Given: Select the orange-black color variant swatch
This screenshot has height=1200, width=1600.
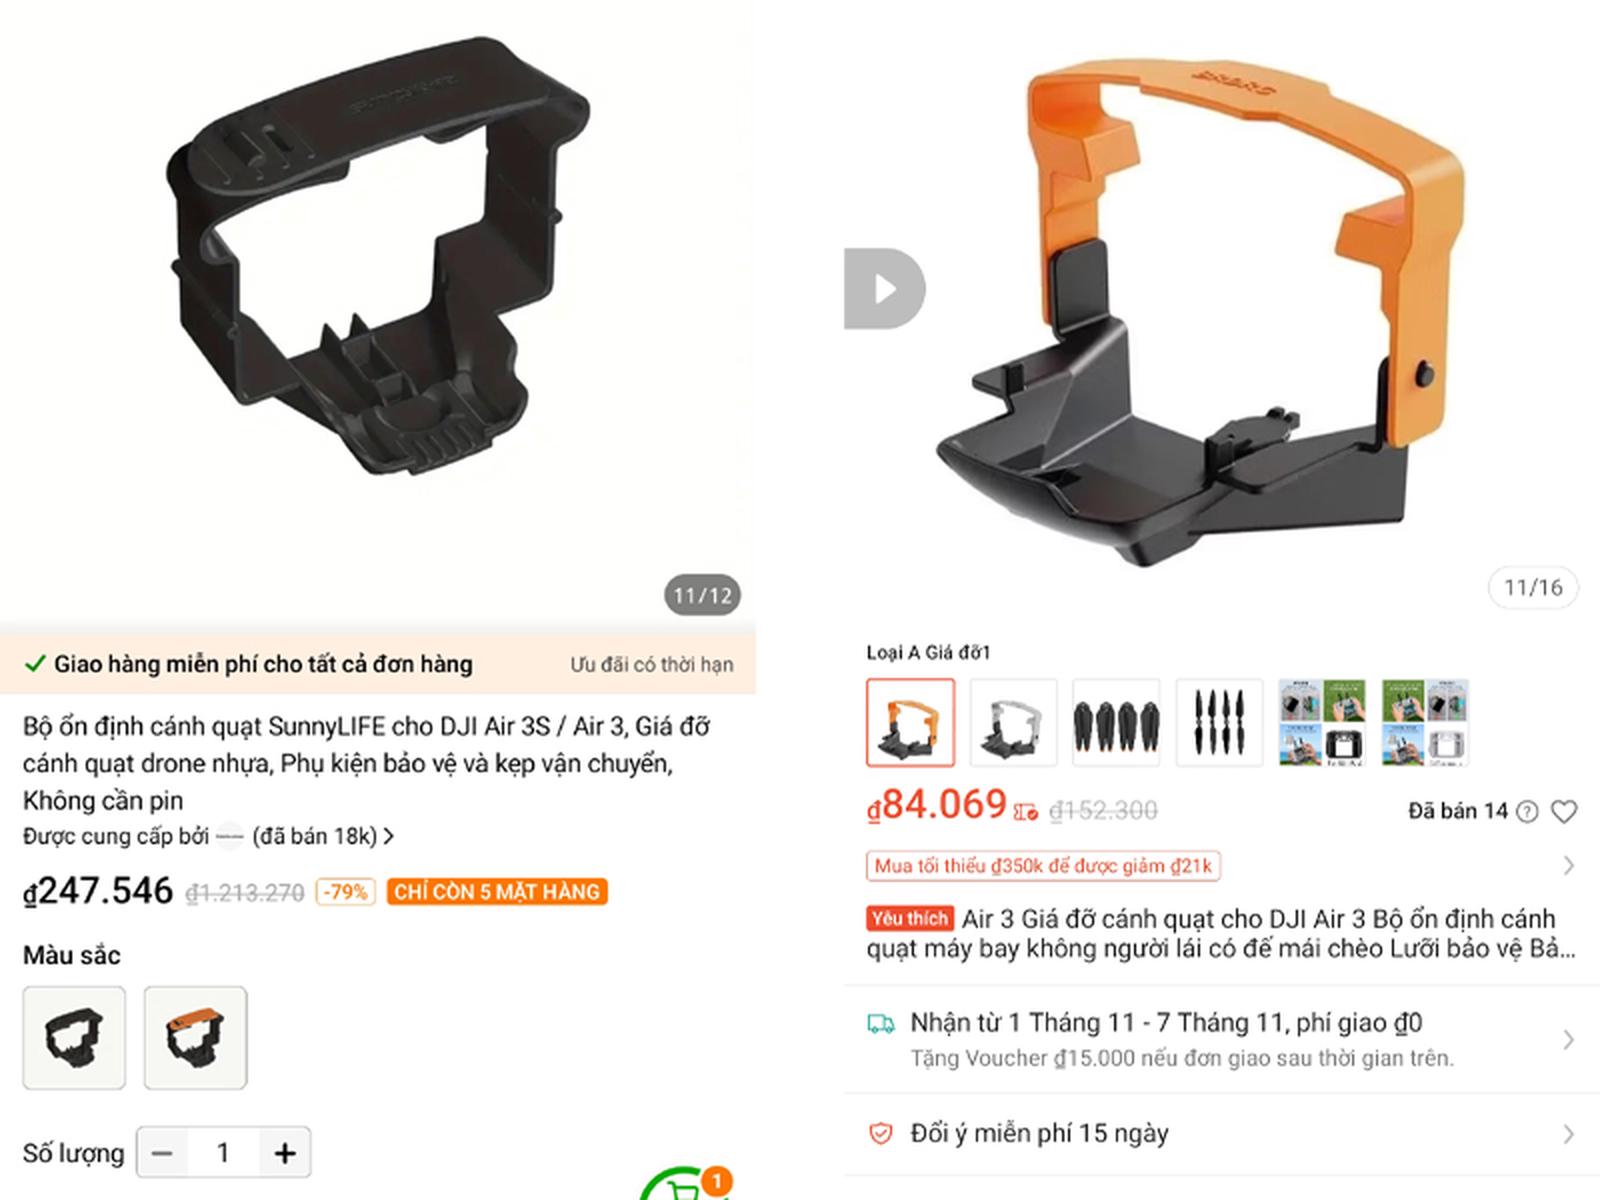Looking at the screenshot, I should pyautogui.click(x=195, y=1038).
